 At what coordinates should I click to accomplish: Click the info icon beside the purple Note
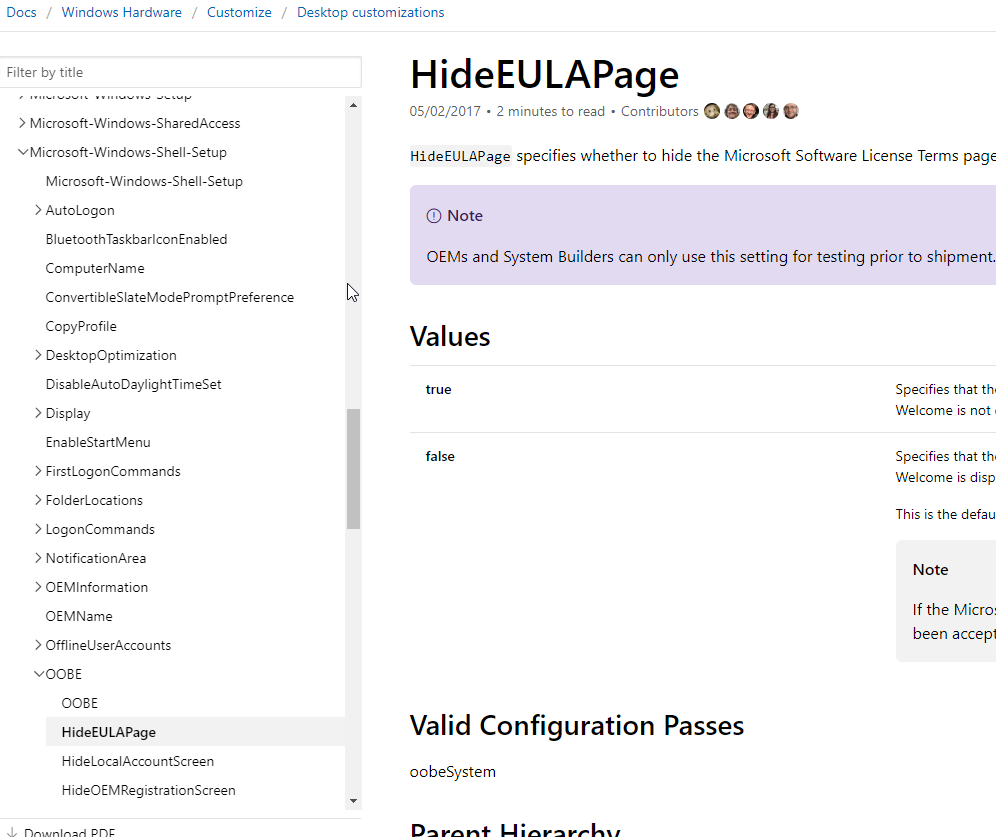(433, 216)
